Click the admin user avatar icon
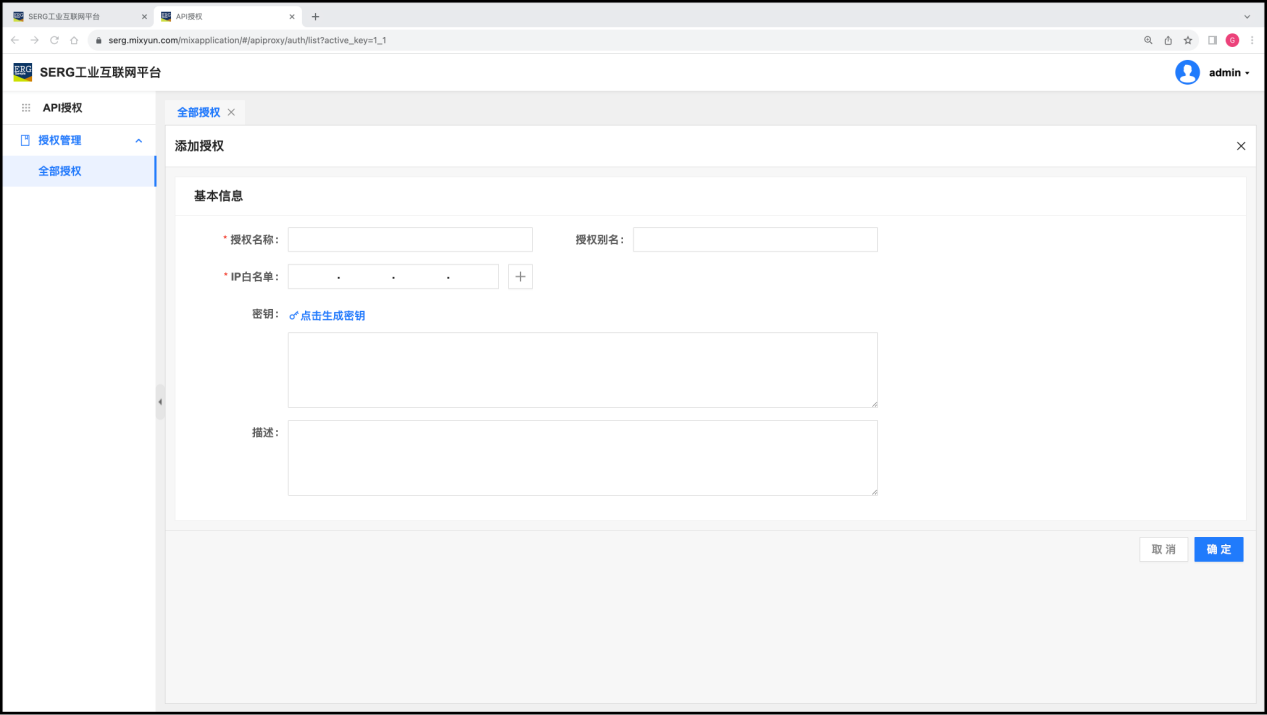The width and height of the screenshot is (1267, 715). pyautogui.click(x=1187, y=72)
